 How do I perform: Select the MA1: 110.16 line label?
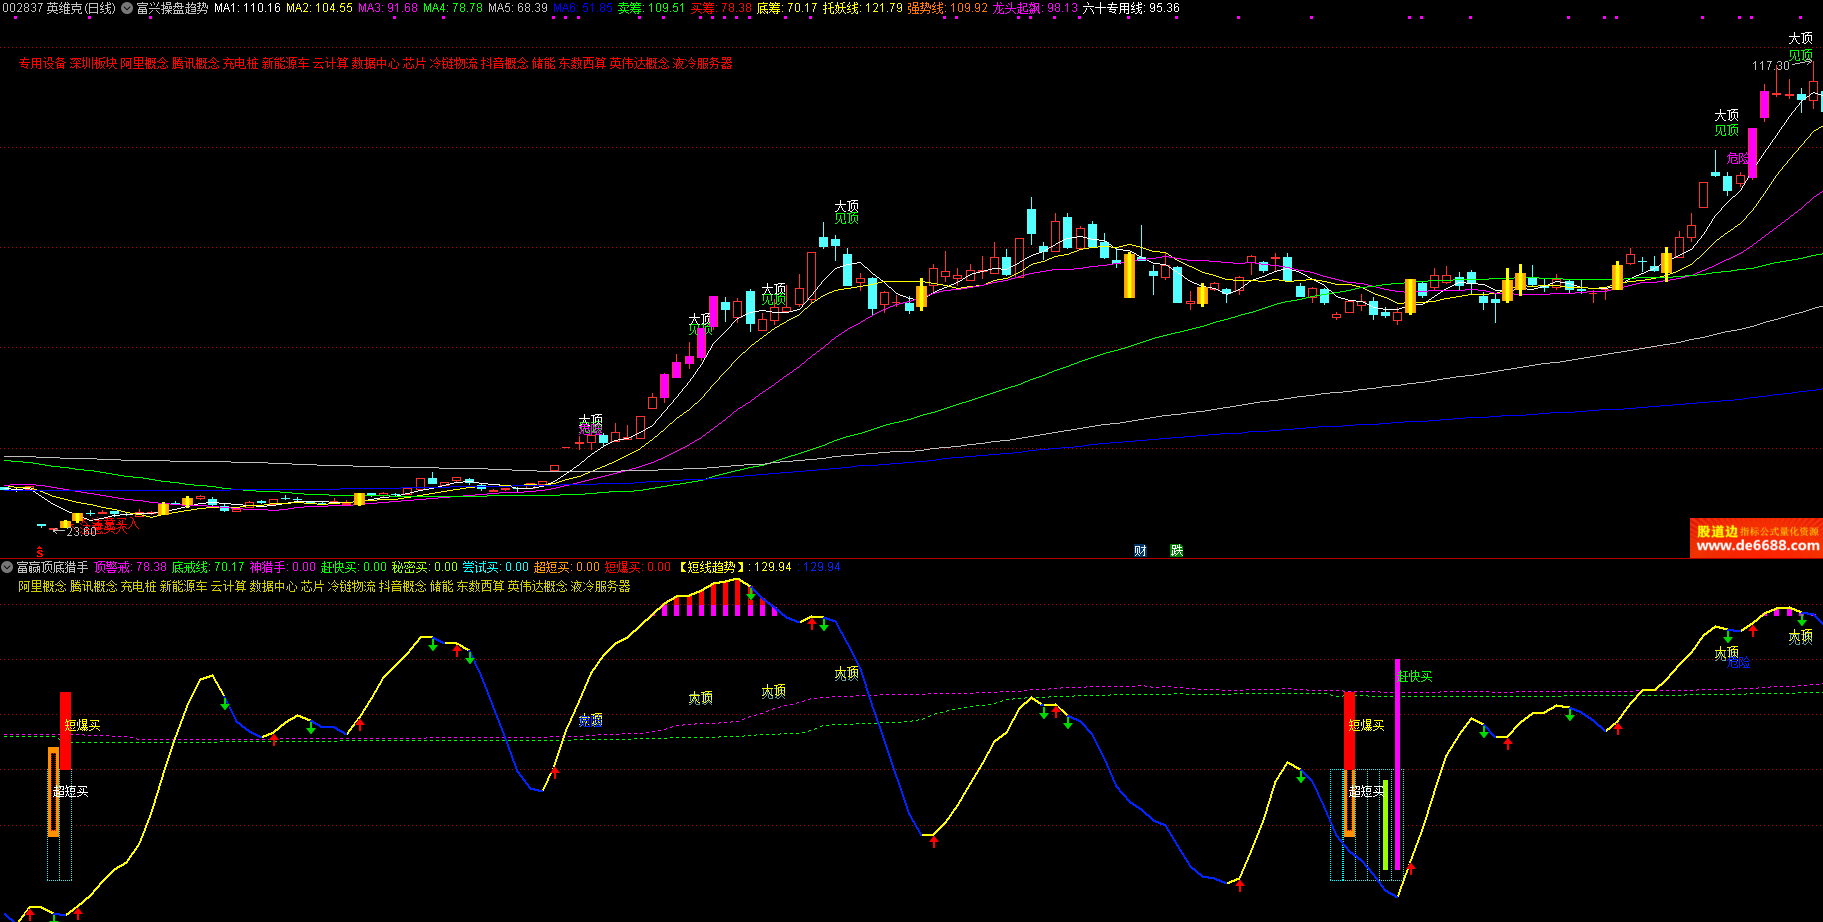tap(247, 8)
